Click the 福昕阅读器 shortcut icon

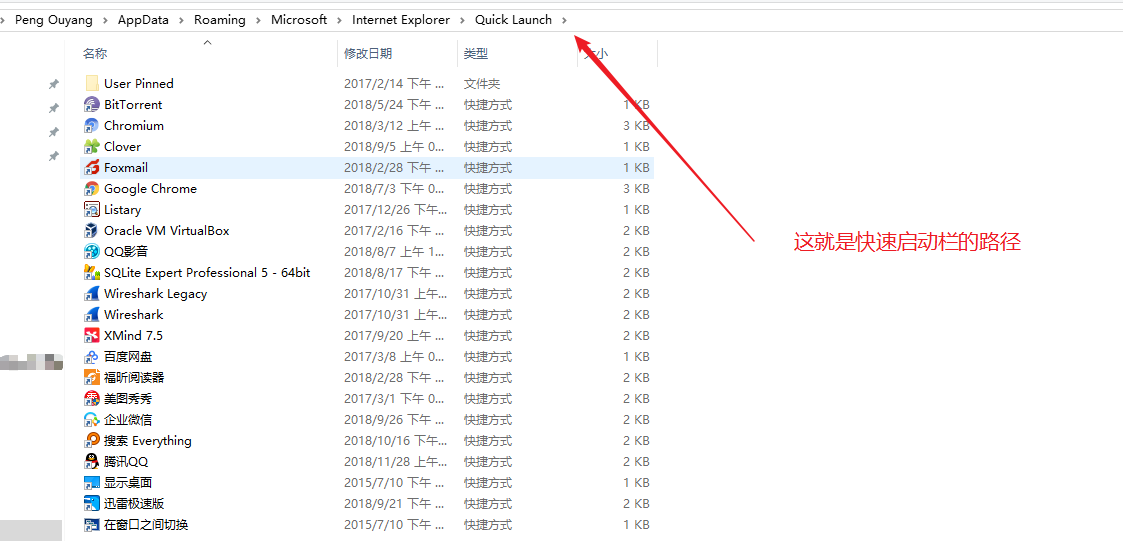tap(92, 378)
